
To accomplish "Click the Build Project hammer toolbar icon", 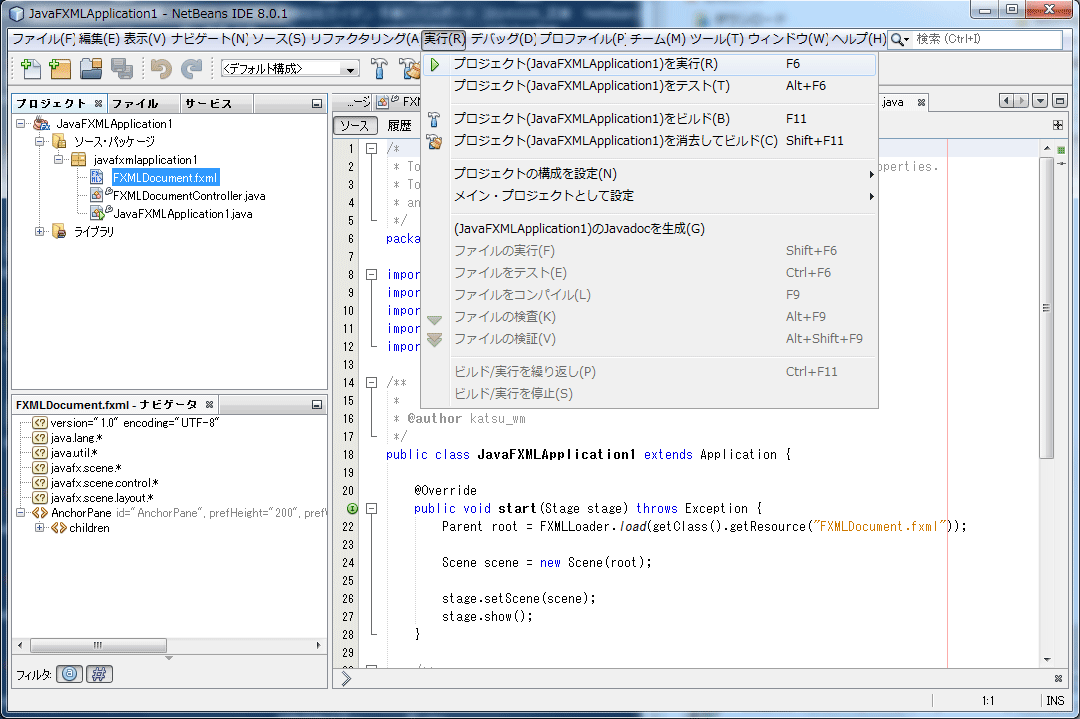I will point(379,68).
